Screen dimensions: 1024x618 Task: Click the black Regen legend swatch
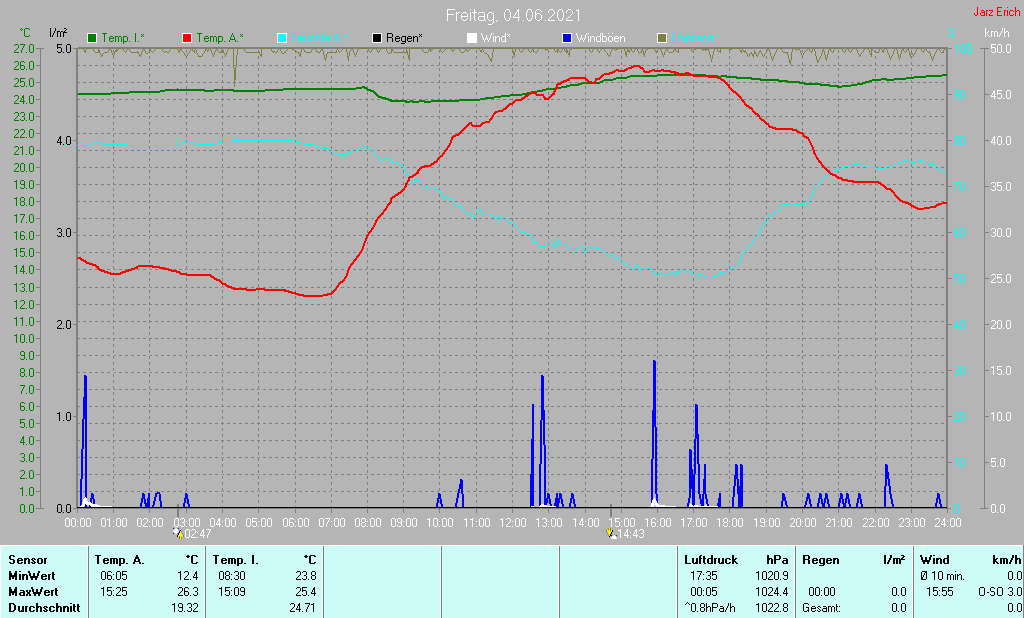tap(376, 38)
